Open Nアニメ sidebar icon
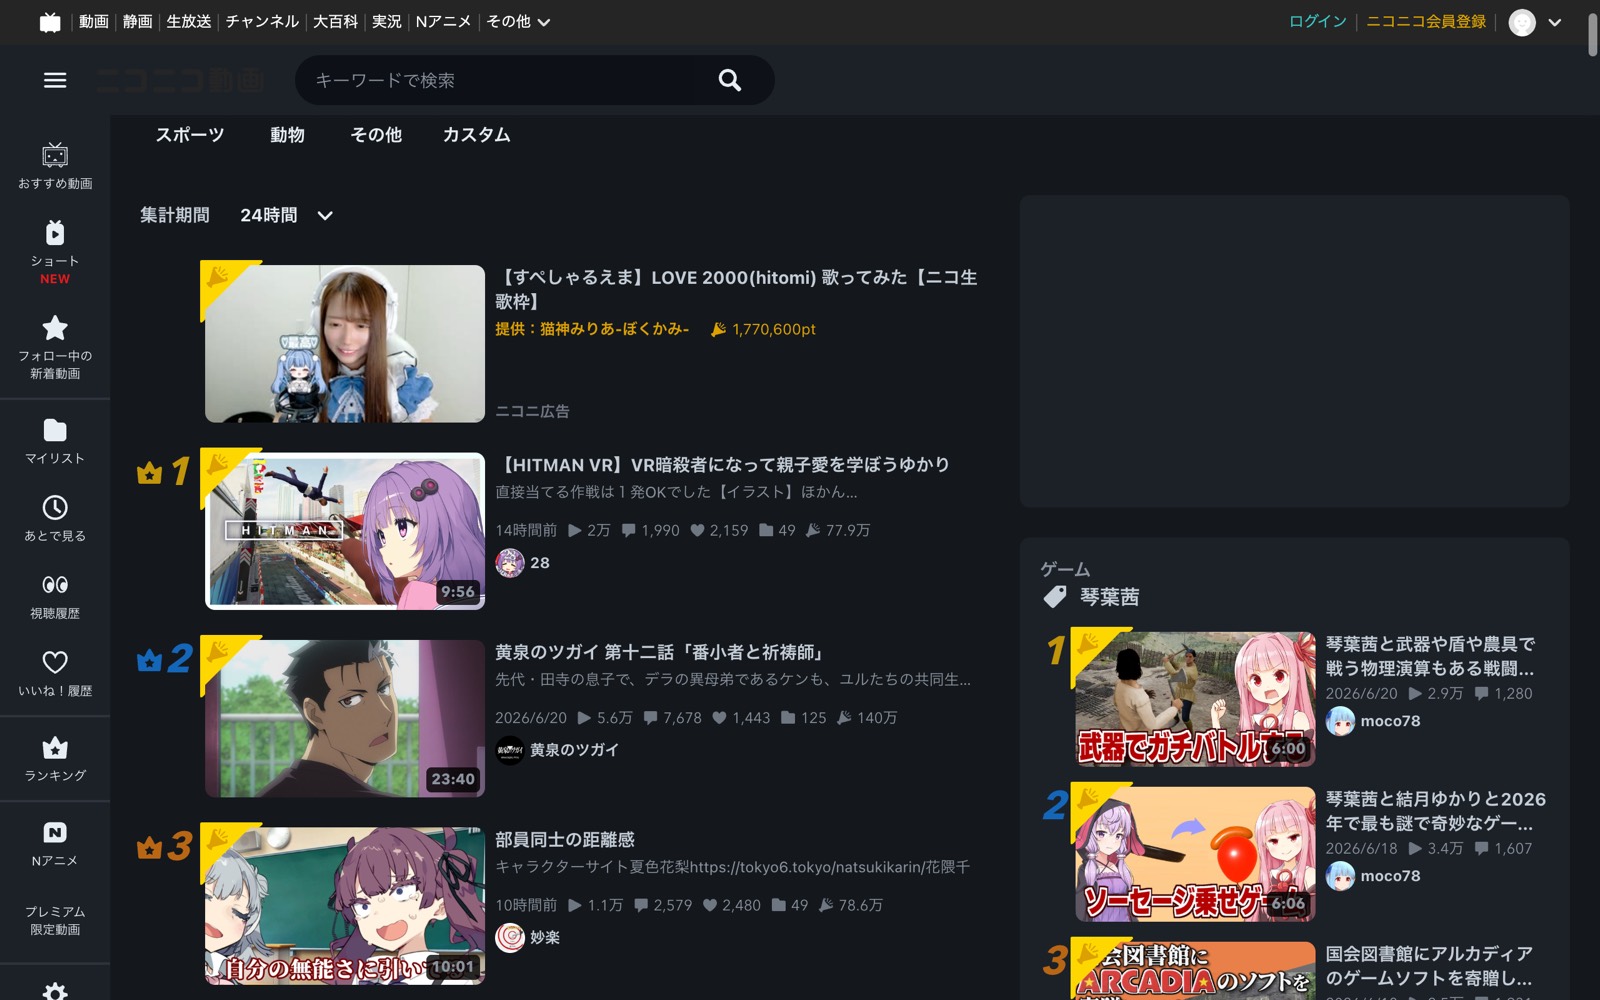This screenshot has width=1600, height=1000. pyautogui.click(x=55, y=832)
